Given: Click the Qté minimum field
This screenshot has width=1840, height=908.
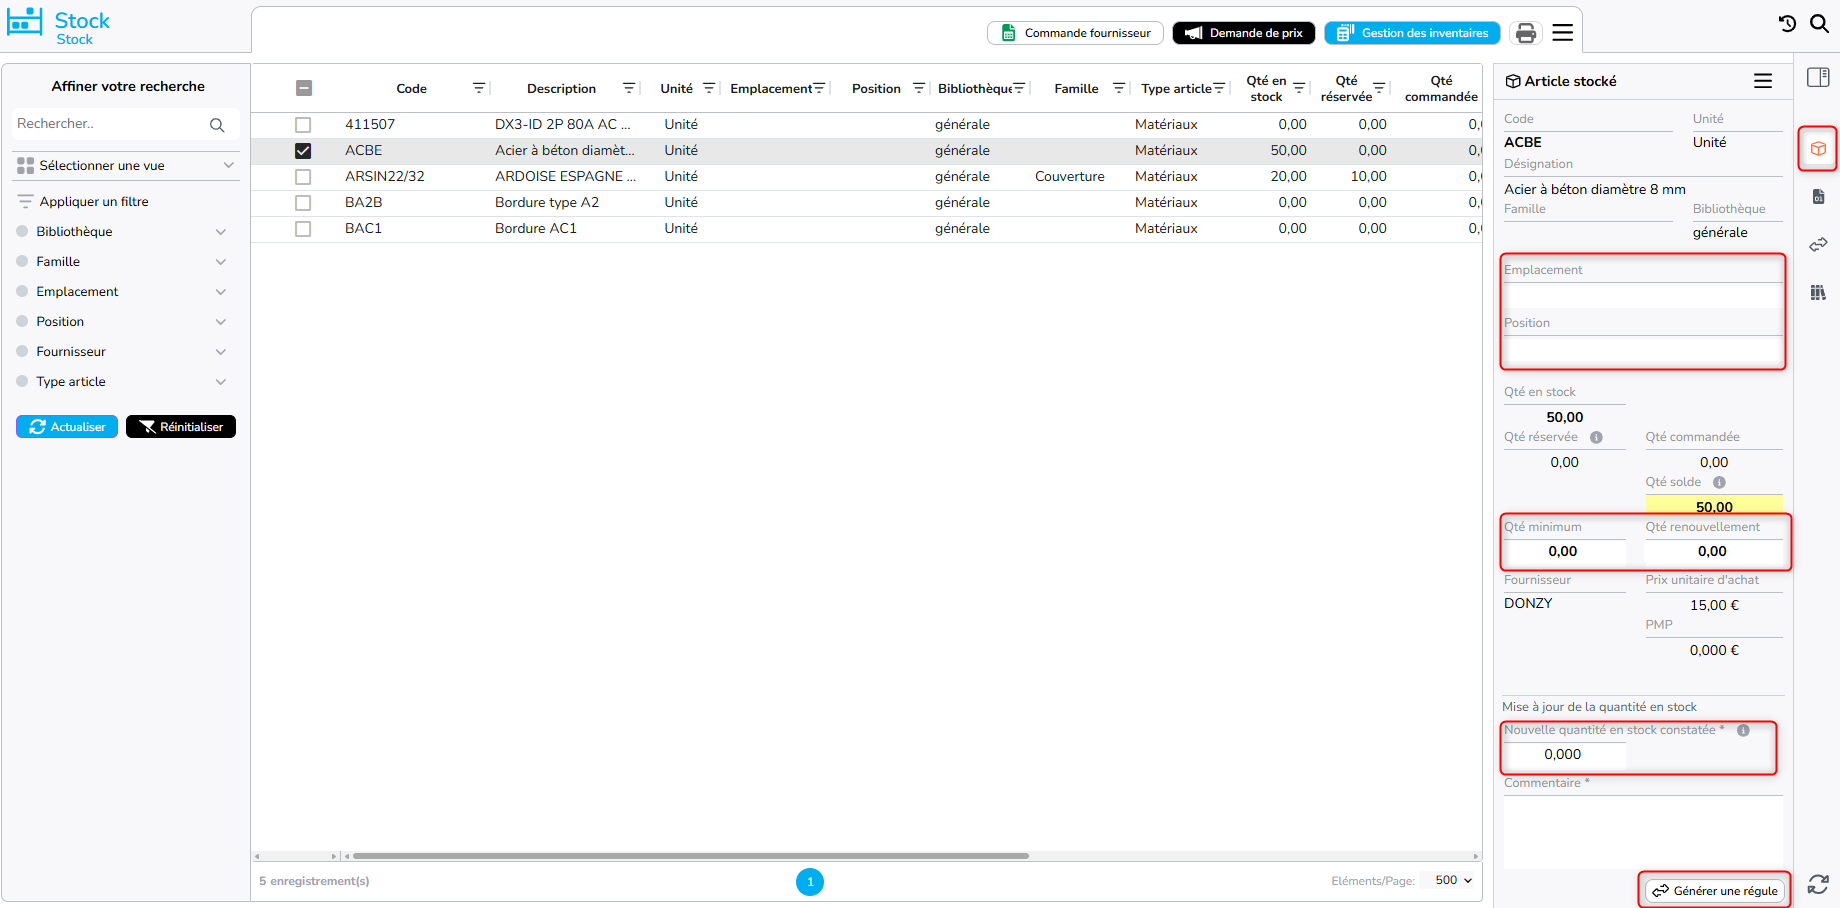Looking at the screenshot, I should coord(1564,552).
